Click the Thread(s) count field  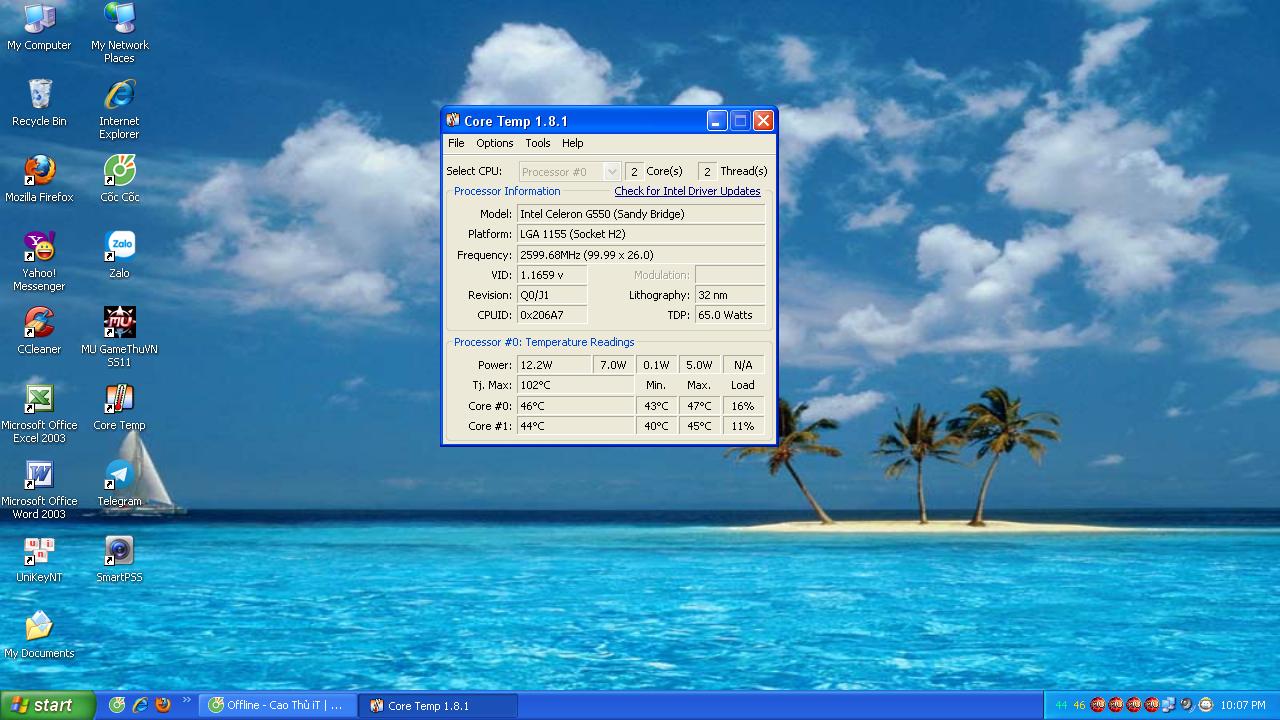coord(707,172)
